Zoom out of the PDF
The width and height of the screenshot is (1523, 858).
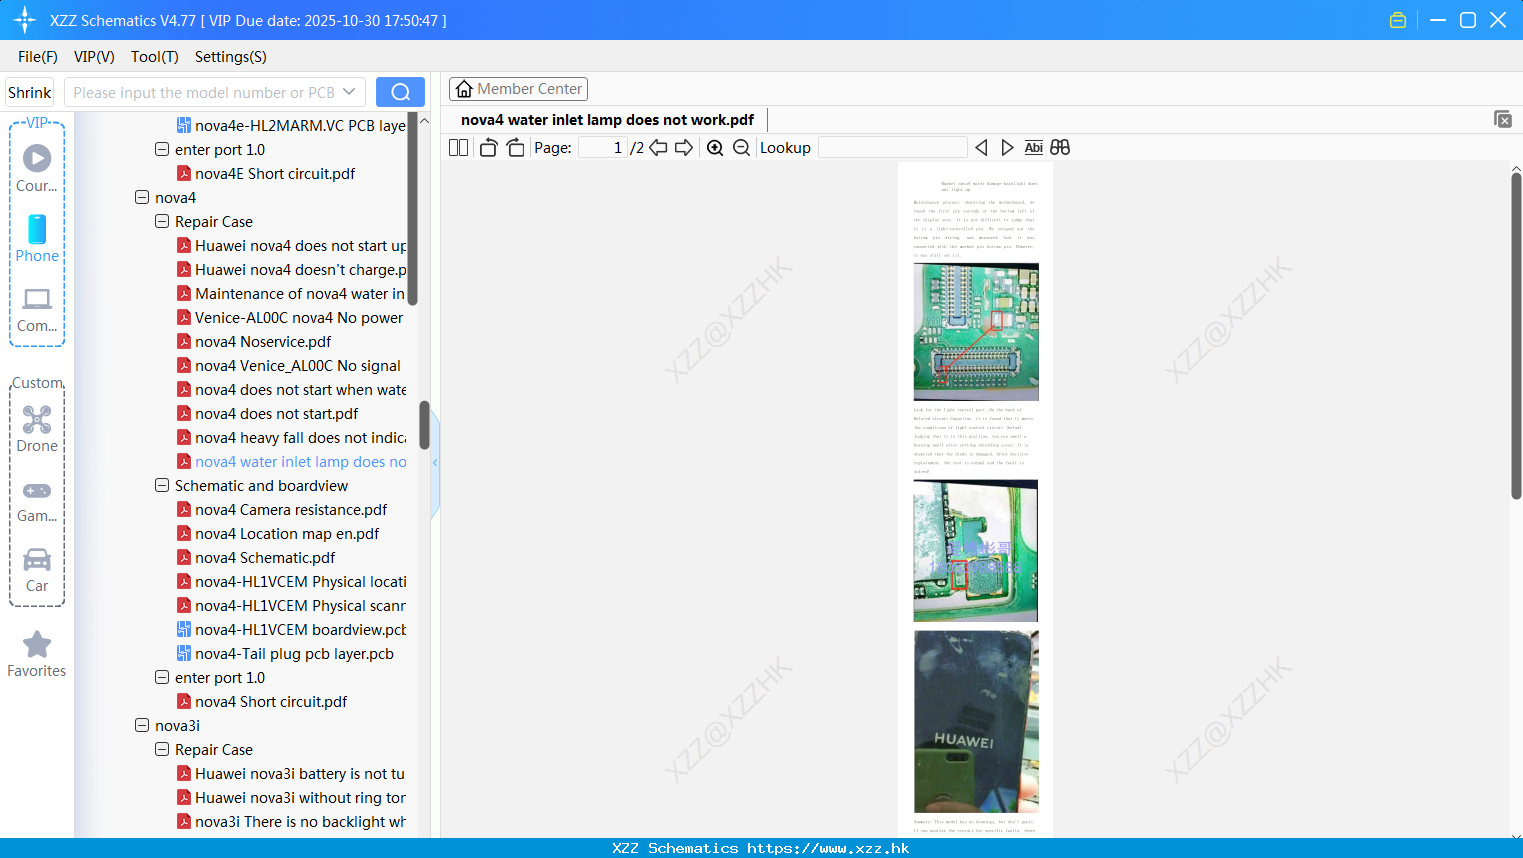[x=741, y=147]
